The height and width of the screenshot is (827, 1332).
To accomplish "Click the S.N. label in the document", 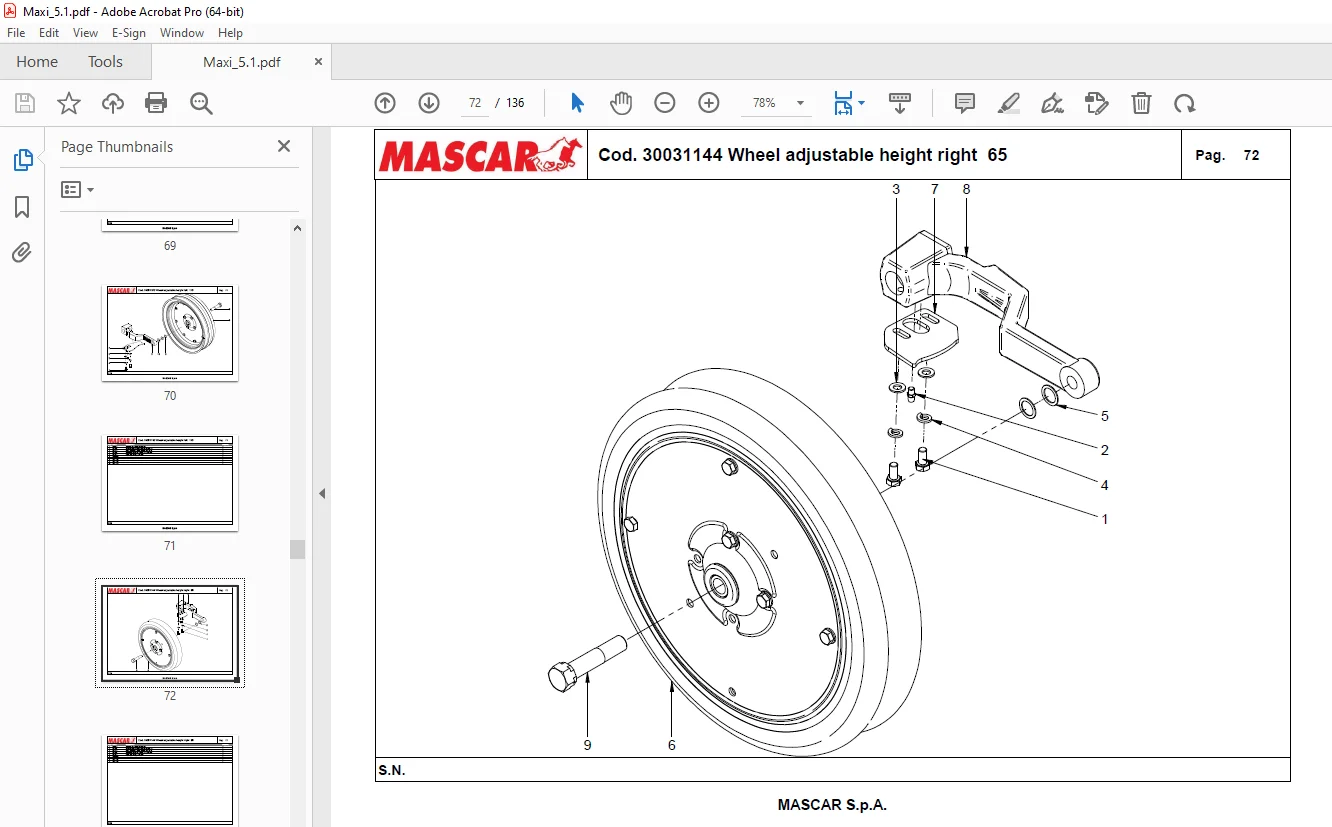I will click(x=392, y=770).
